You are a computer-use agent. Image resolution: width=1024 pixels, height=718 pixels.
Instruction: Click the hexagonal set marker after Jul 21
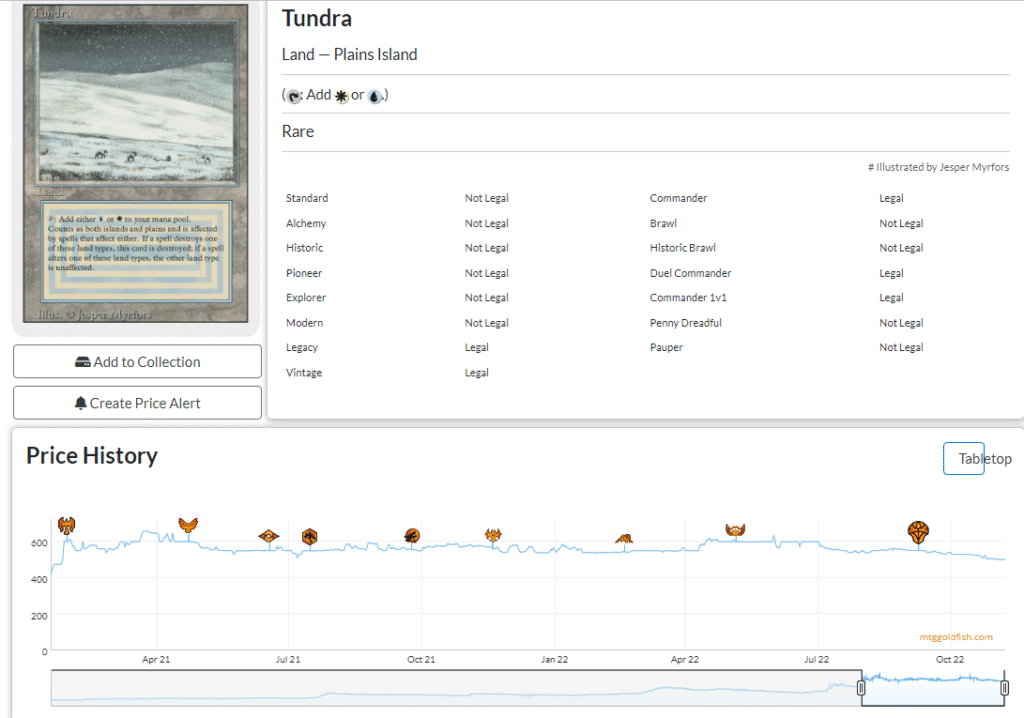point(310,537)
